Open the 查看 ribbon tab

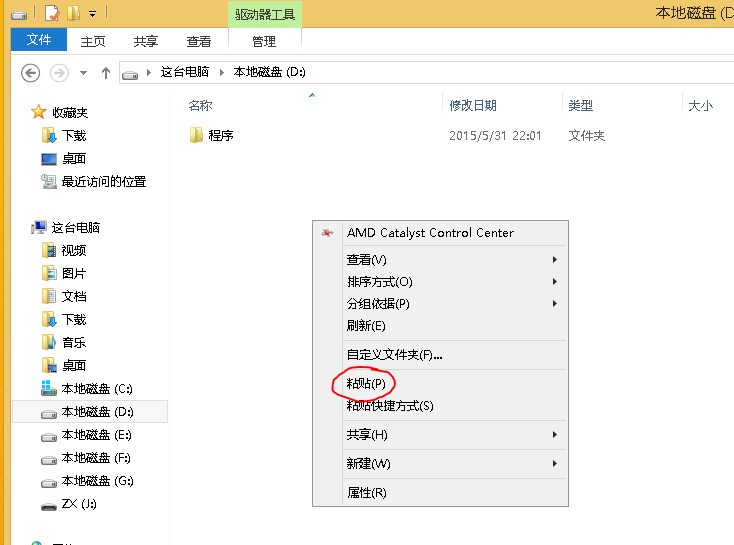198,41
